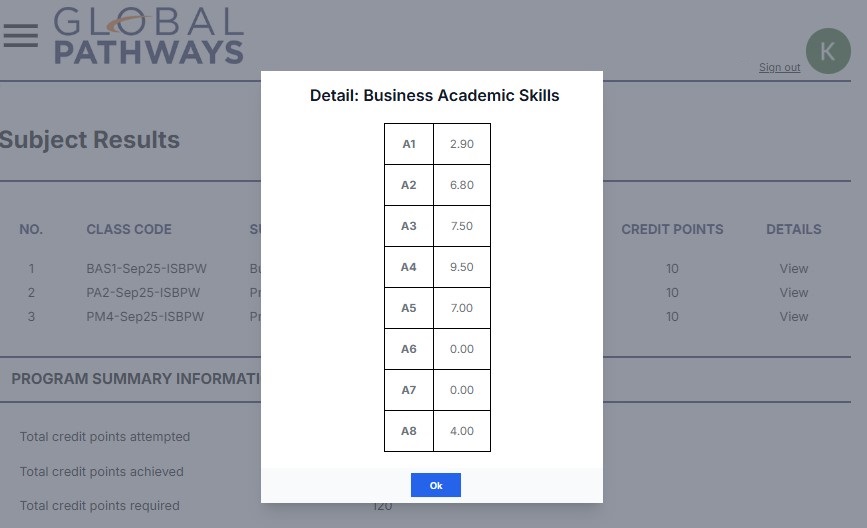This screenshot has width=867, height=528.
Task: Click the Sign out link
Action: coord(779,67)
